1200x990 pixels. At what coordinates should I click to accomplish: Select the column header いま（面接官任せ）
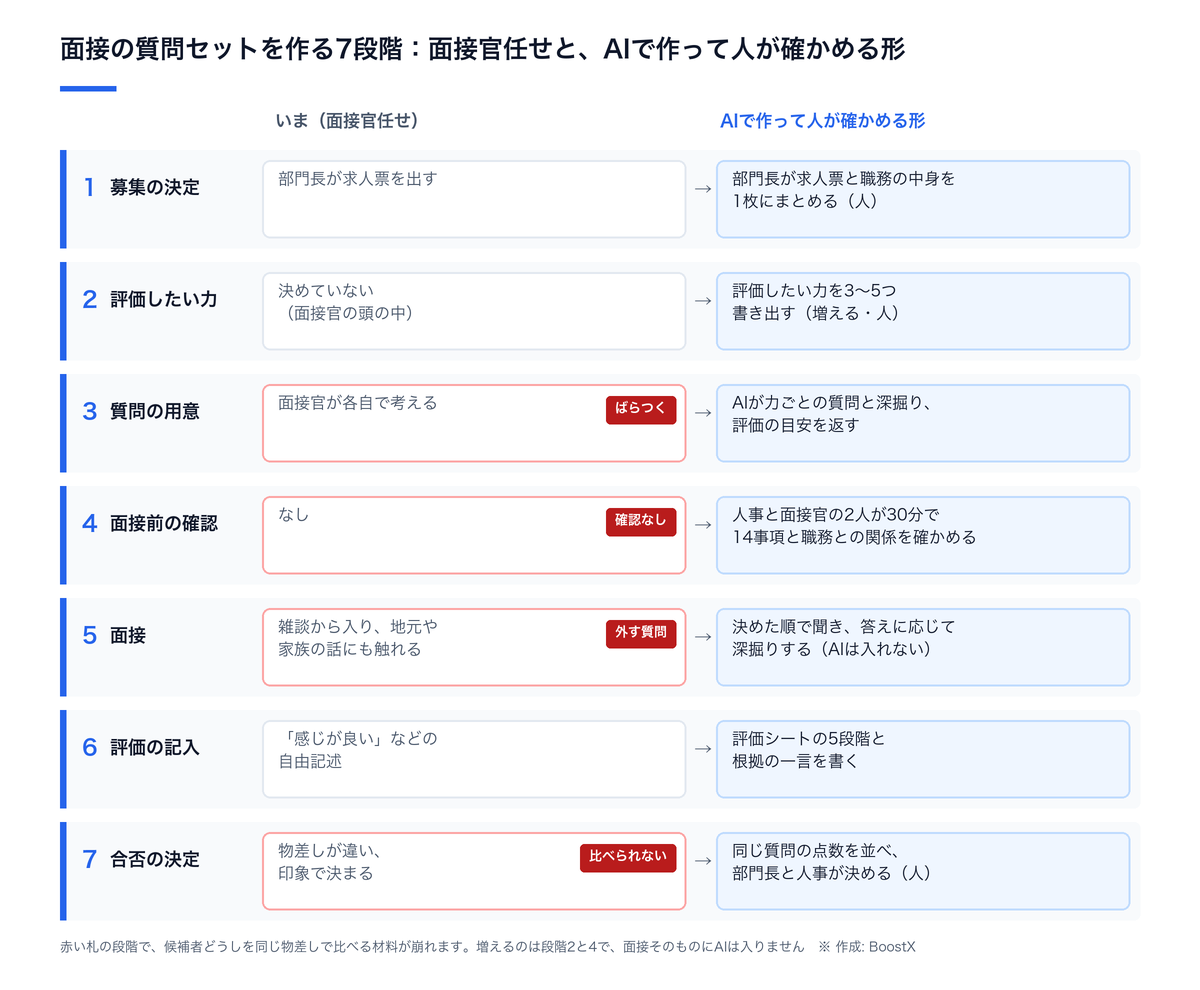pyautogui.click(x=347, y=120)
